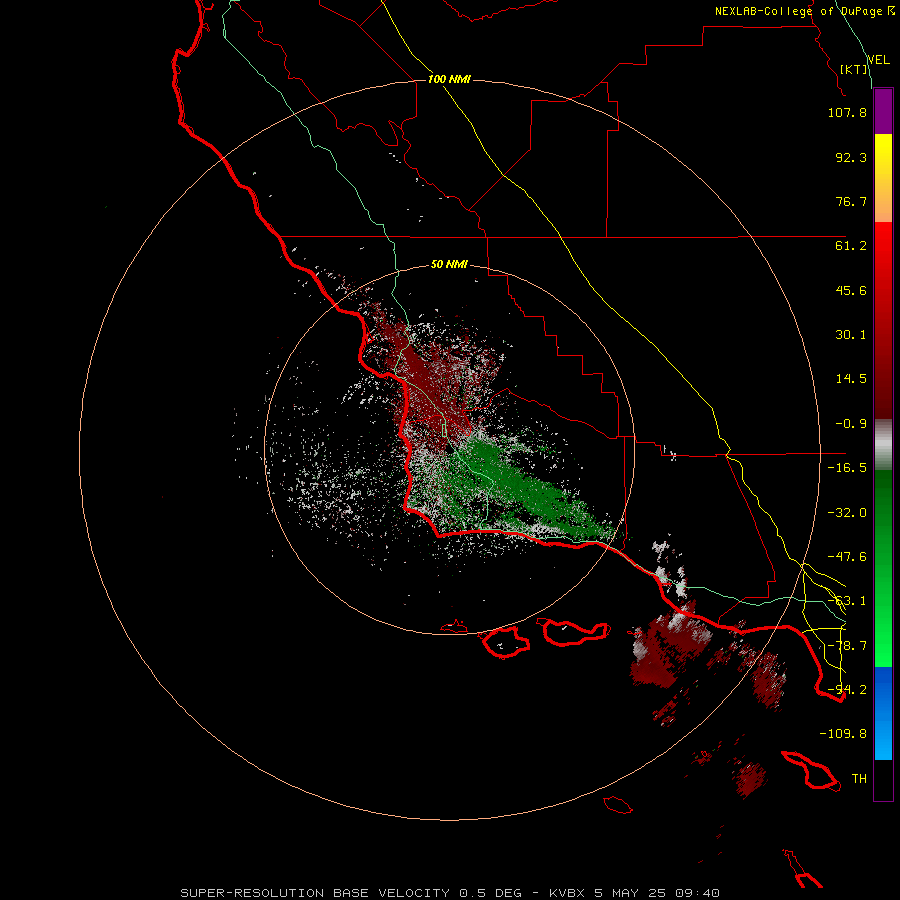
Task: Click the NEXLAB-College of DuPage credit text
Action: pos(804,11)
